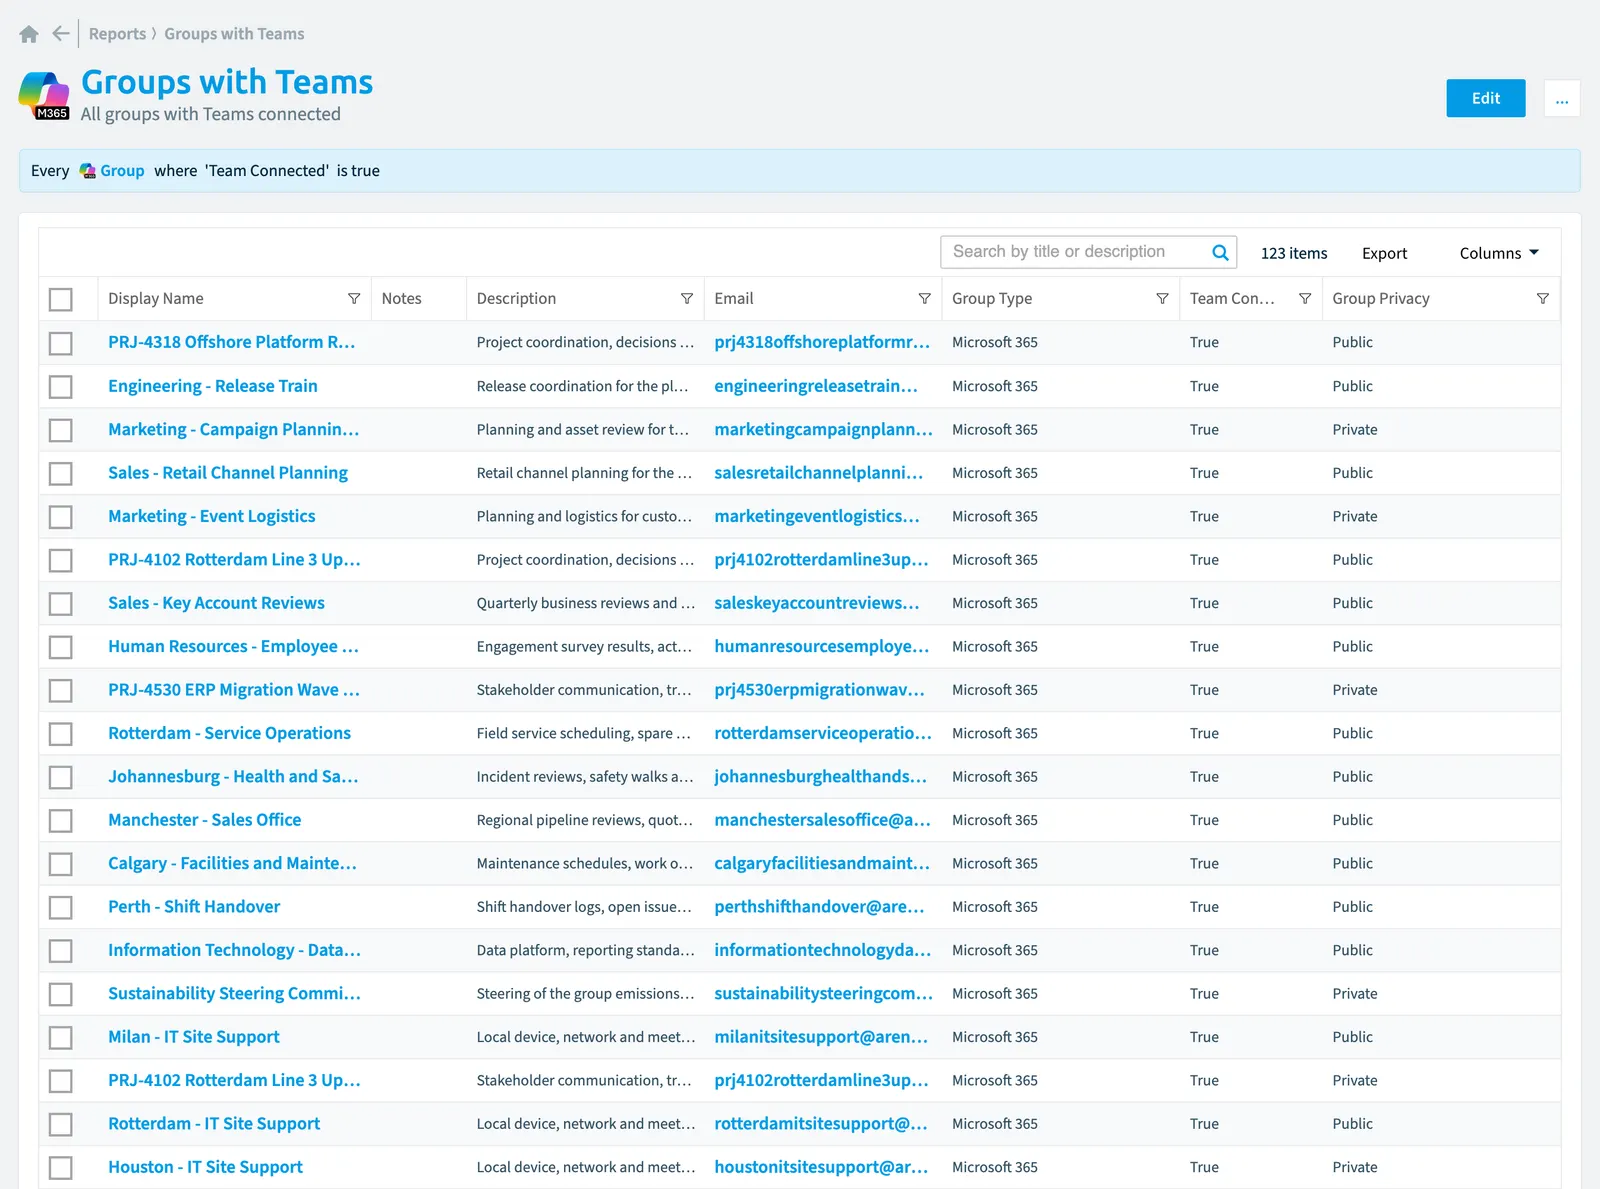Viewport: 1600px width, 1189px height.
Task: Open Display Name column filter icon
Action: click(354, 299)
